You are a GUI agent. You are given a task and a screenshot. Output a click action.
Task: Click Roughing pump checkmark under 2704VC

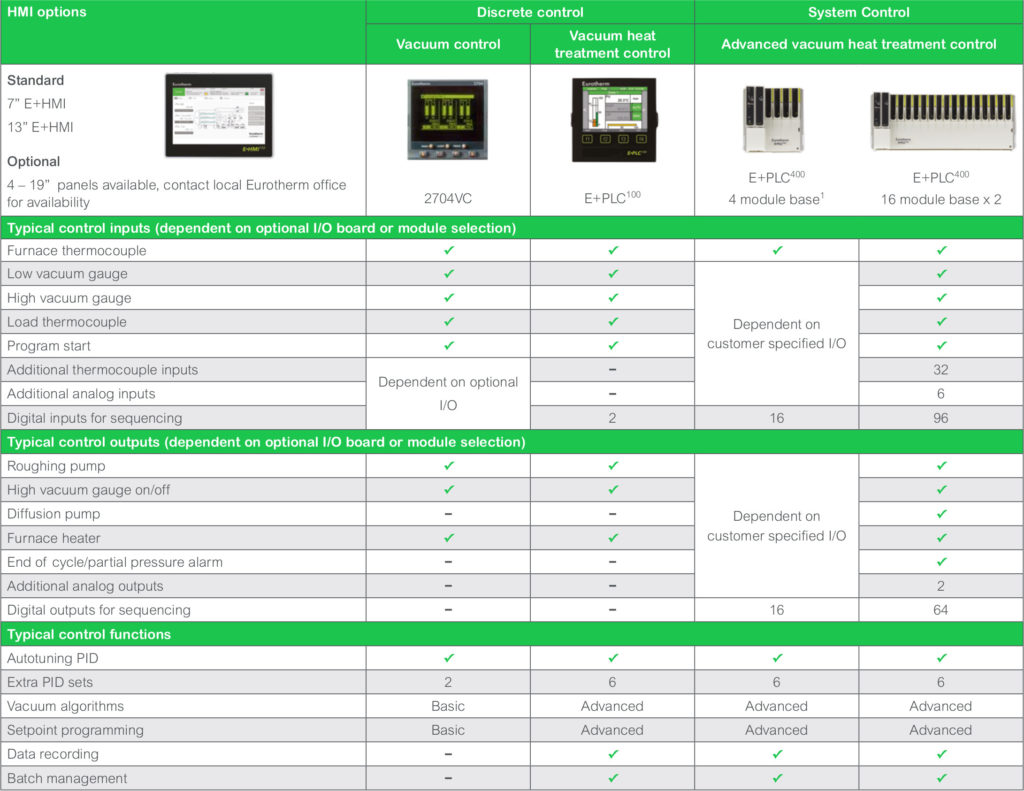(x=449, y=465)
